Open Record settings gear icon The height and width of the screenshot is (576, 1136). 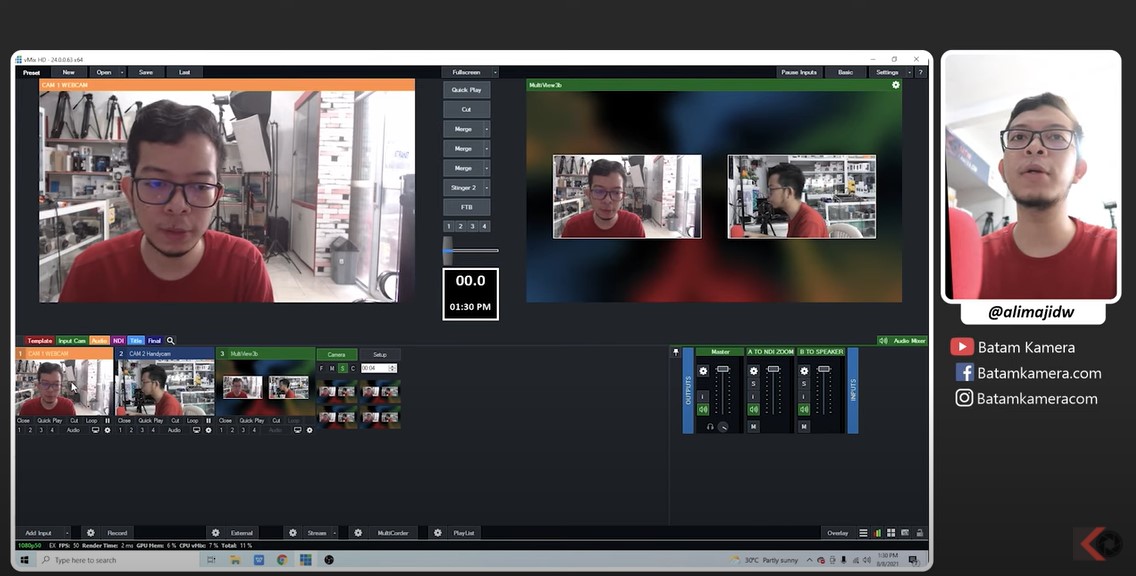90,533
